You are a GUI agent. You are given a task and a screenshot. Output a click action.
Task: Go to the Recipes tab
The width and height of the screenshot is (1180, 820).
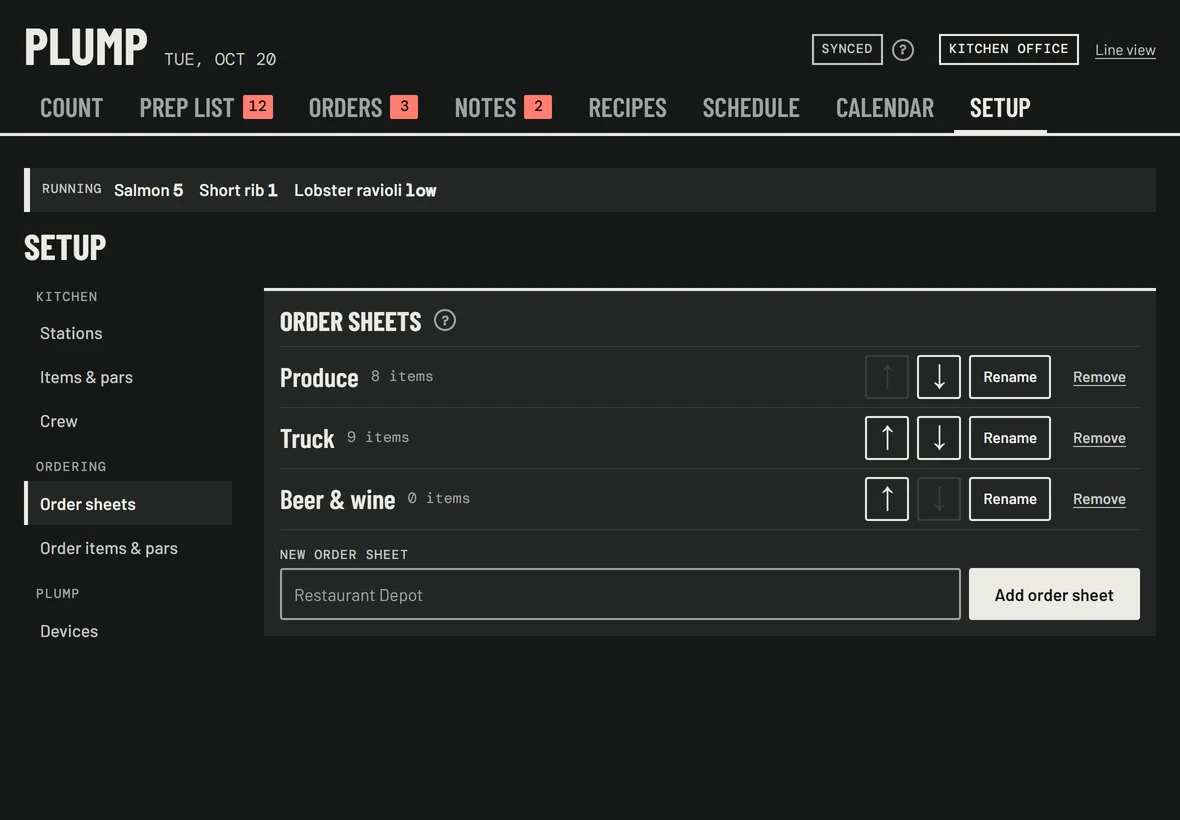coord(628,108)
